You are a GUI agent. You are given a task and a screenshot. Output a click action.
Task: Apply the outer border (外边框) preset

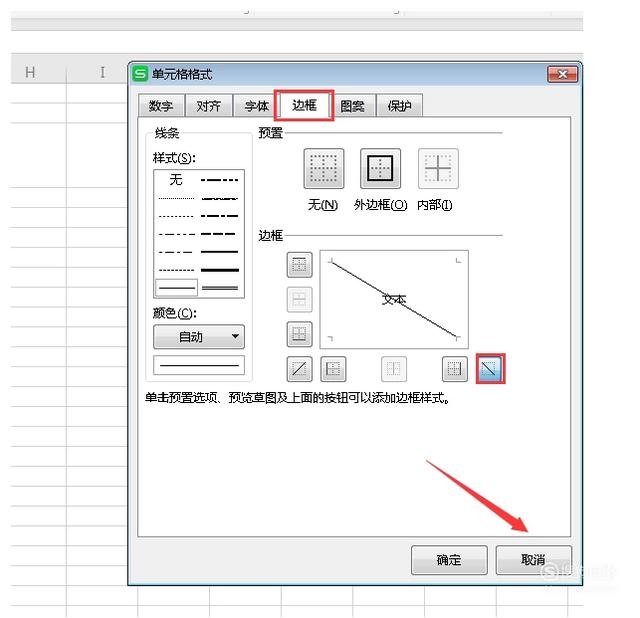coord(380,168)
